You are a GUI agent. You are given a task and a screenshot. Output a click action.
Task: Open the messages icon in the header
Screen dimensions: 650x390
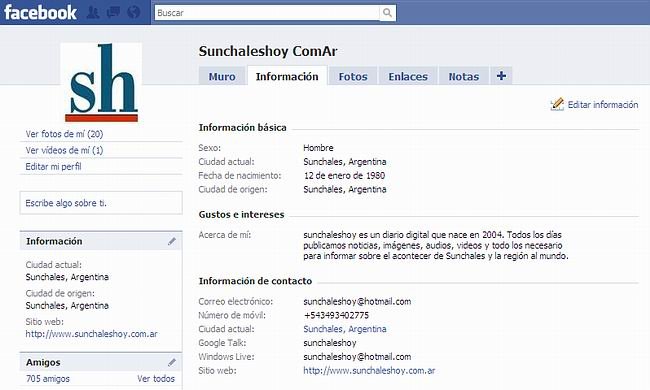coord(113,12)
